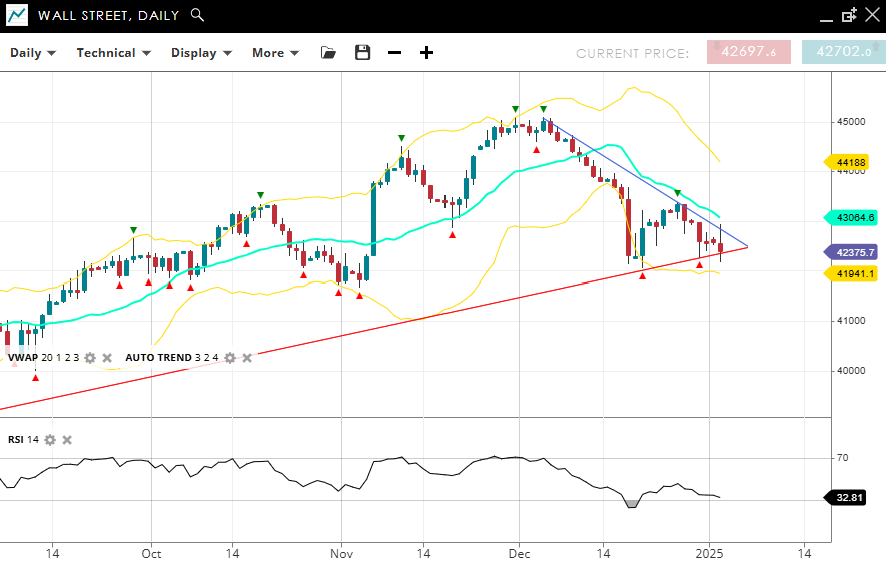Viewport: 886px width, 564px height.
Task: Remove the VWAP indicator
Action: pos(107,357)
